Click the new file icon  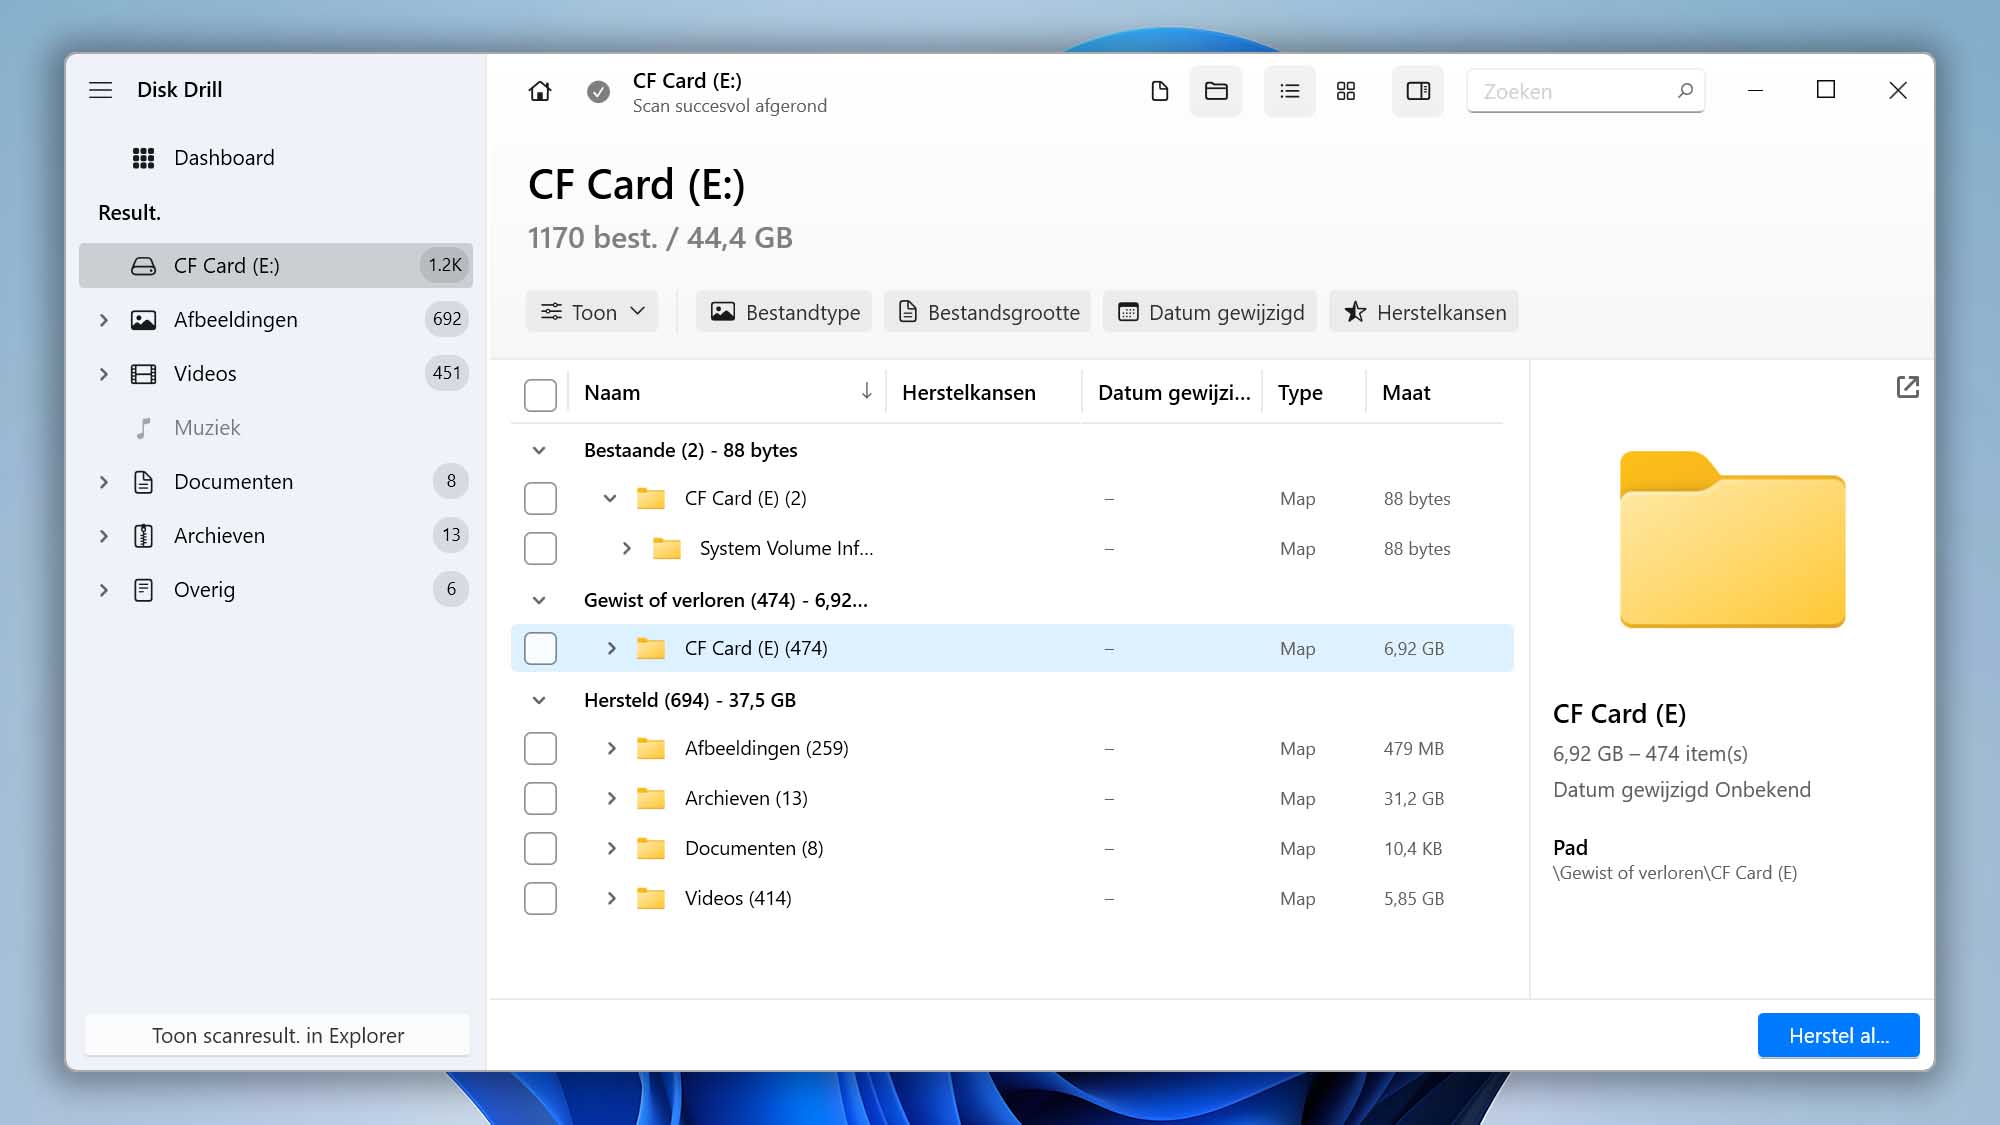[x=1158, y=89]
